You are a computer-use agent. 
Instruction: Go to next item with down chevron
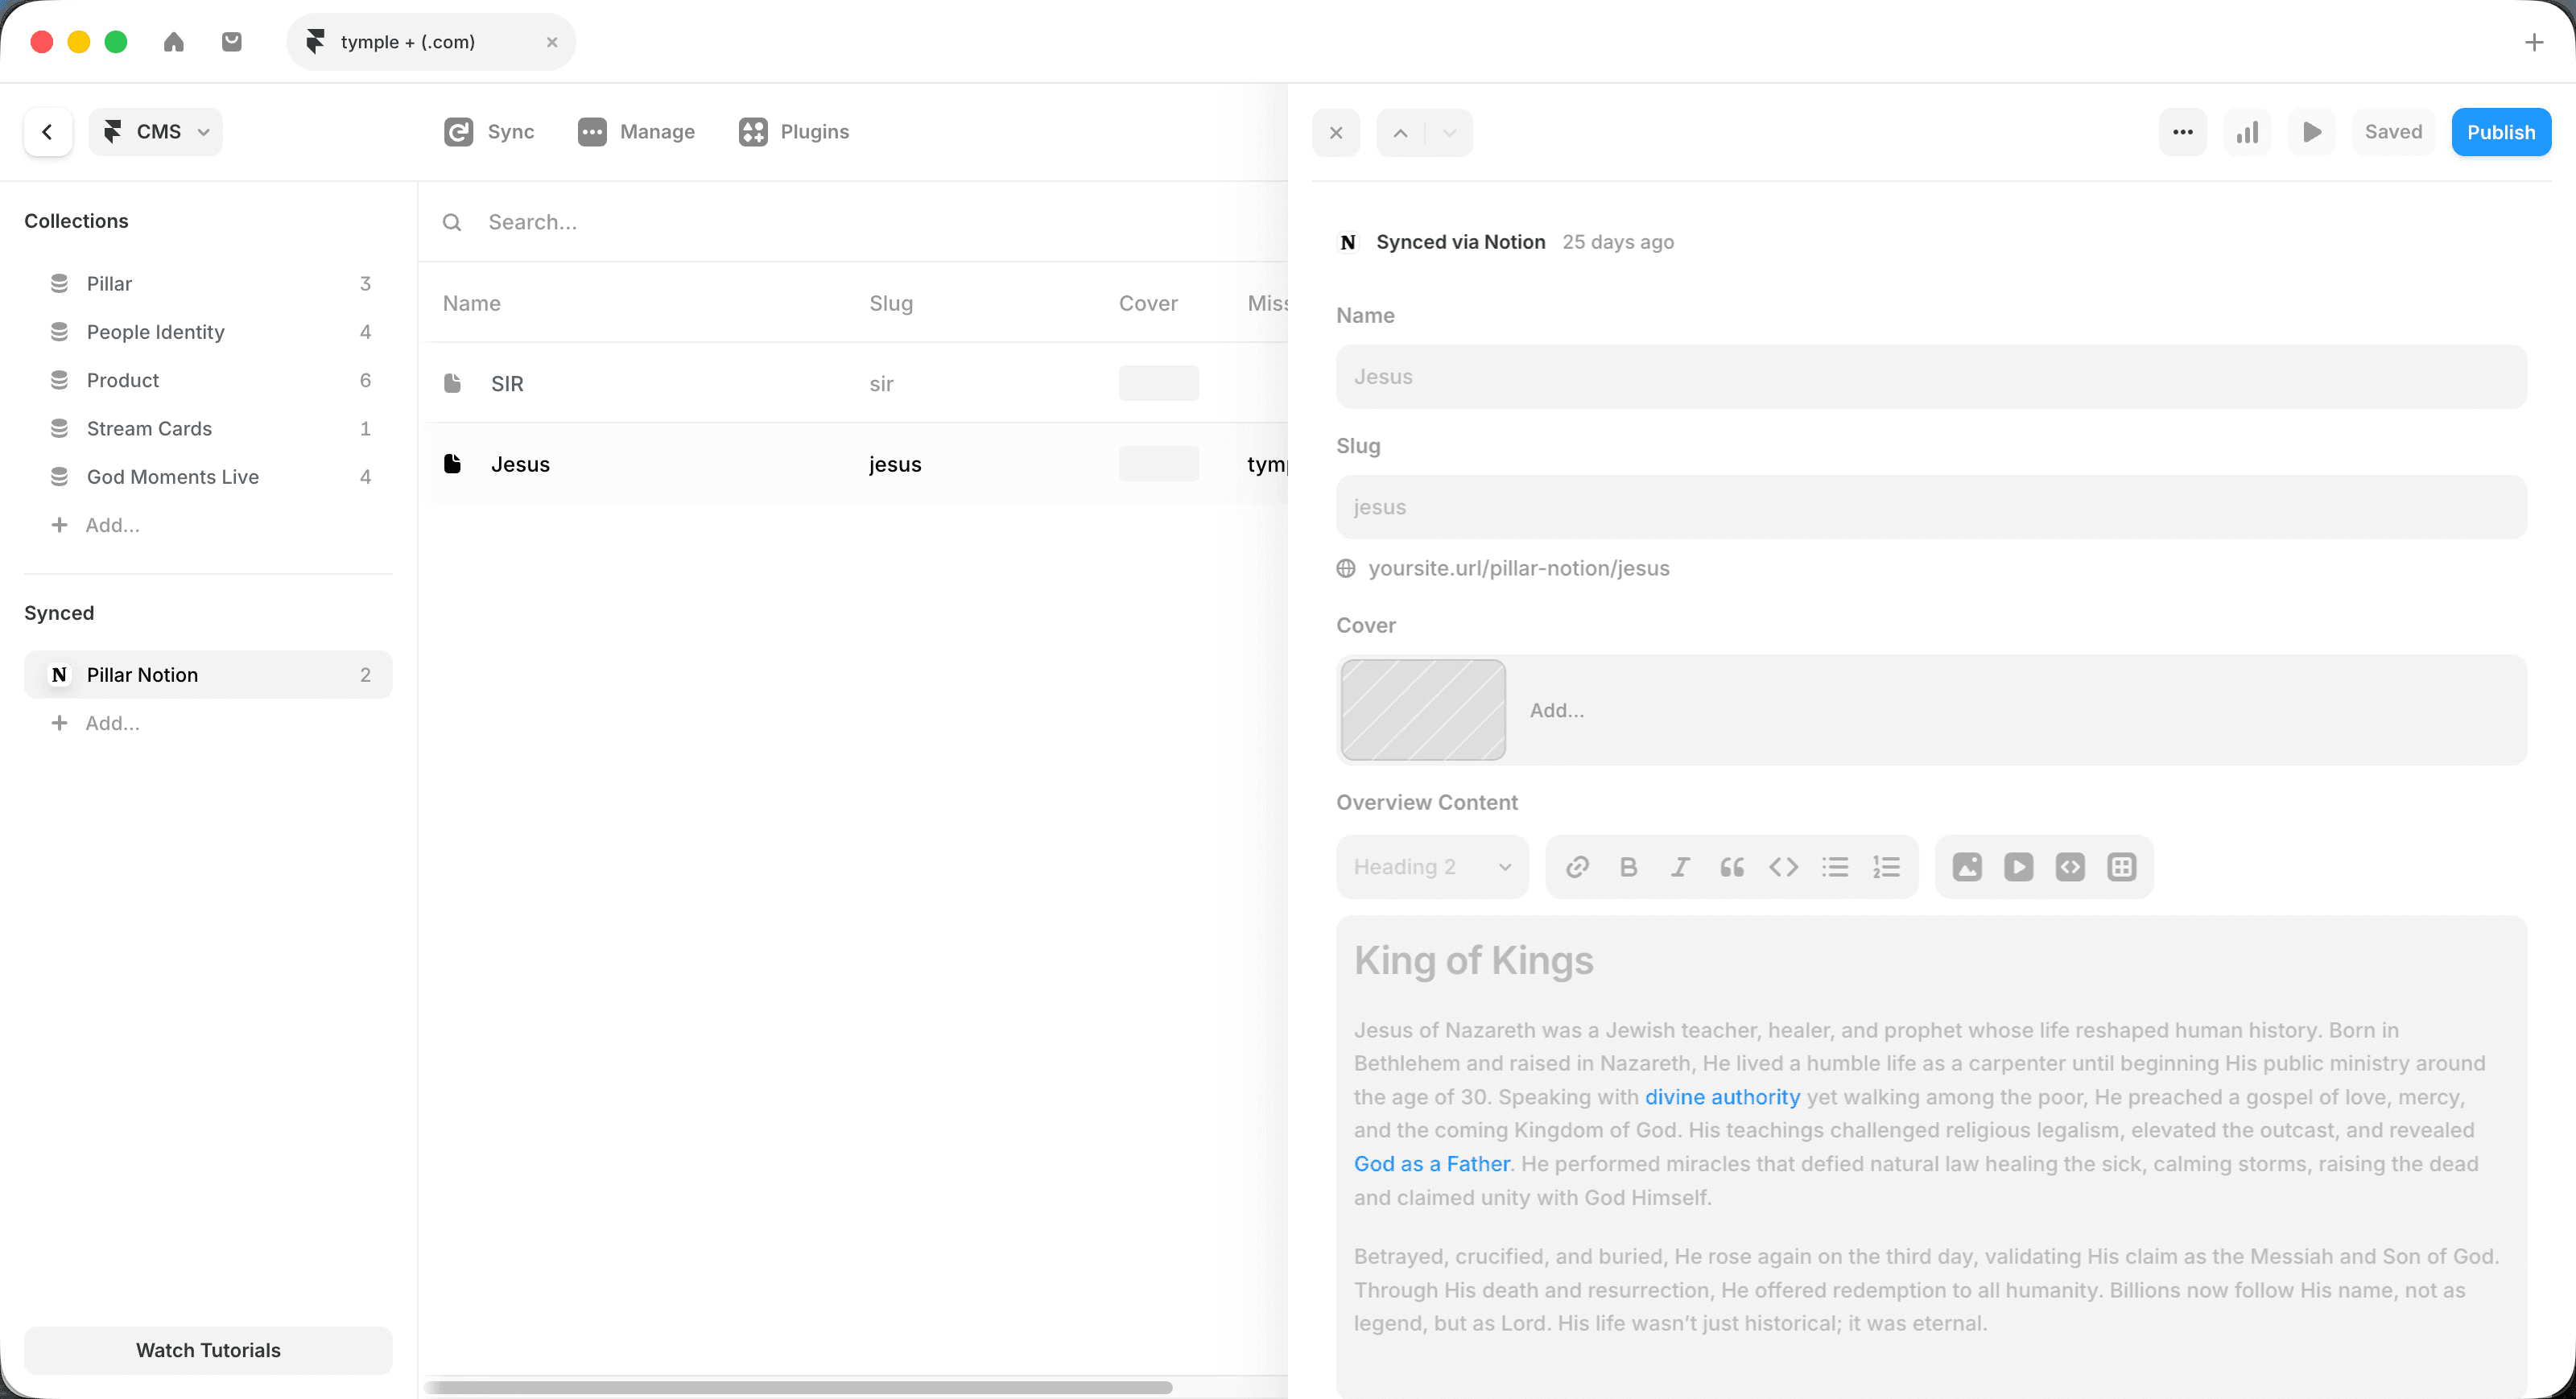(1449, 132)
